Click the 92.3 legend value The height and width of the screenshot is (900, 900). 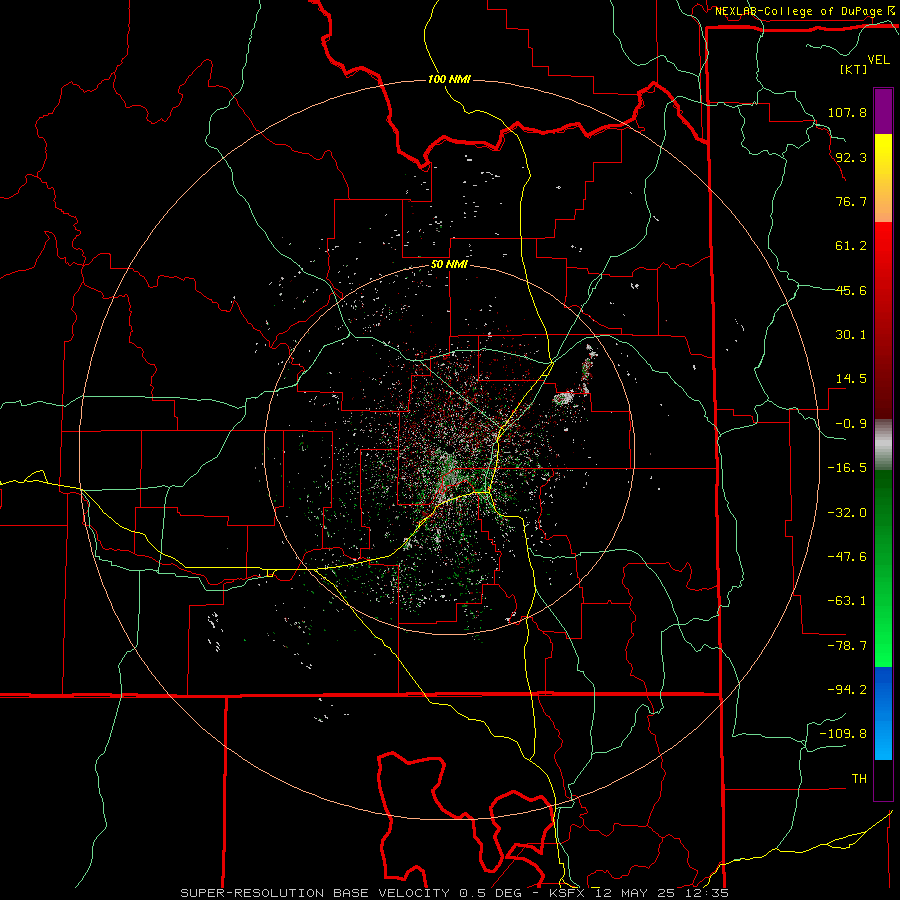tap(851, 157)
